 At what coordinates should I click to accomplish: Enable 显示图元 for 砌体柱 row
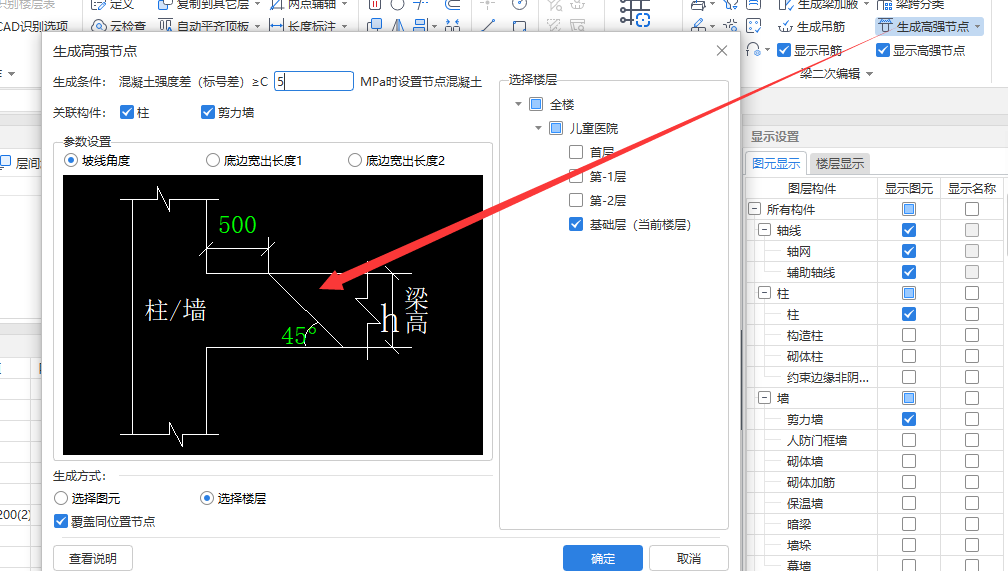click(x=909, y=356)
